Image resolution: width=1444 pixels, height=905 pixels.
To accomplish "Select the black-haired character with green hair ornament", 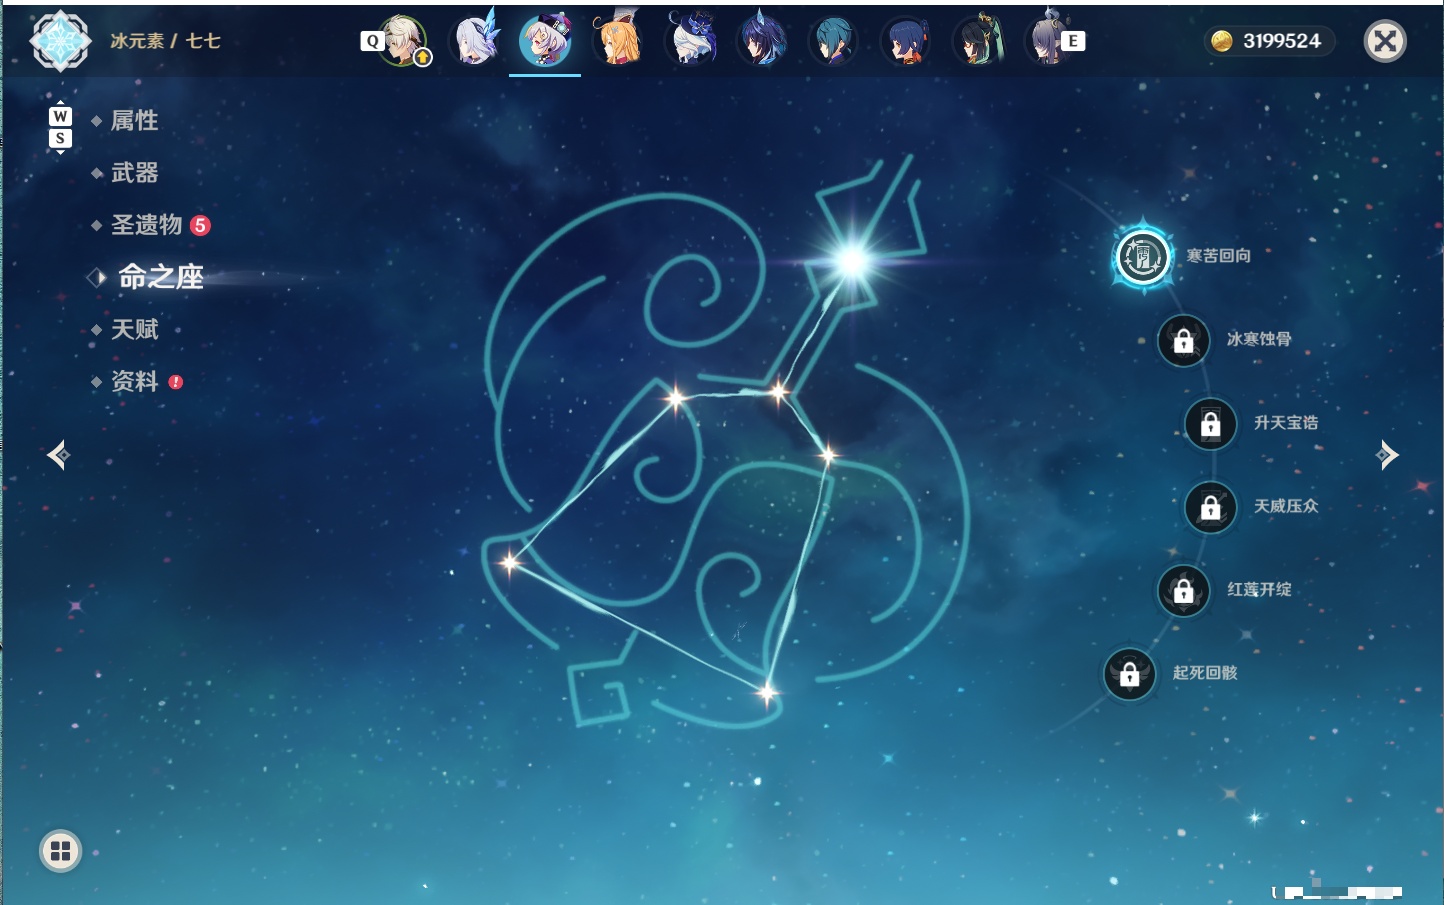I will 978,41.
